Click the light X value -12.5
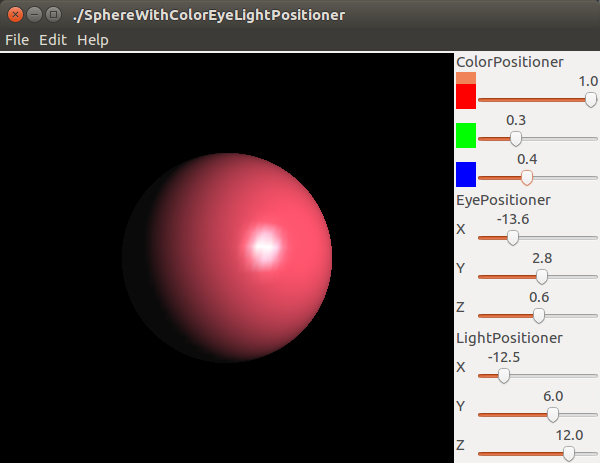The width and height of the screenshot is (600, 463). tap(504, 357)
